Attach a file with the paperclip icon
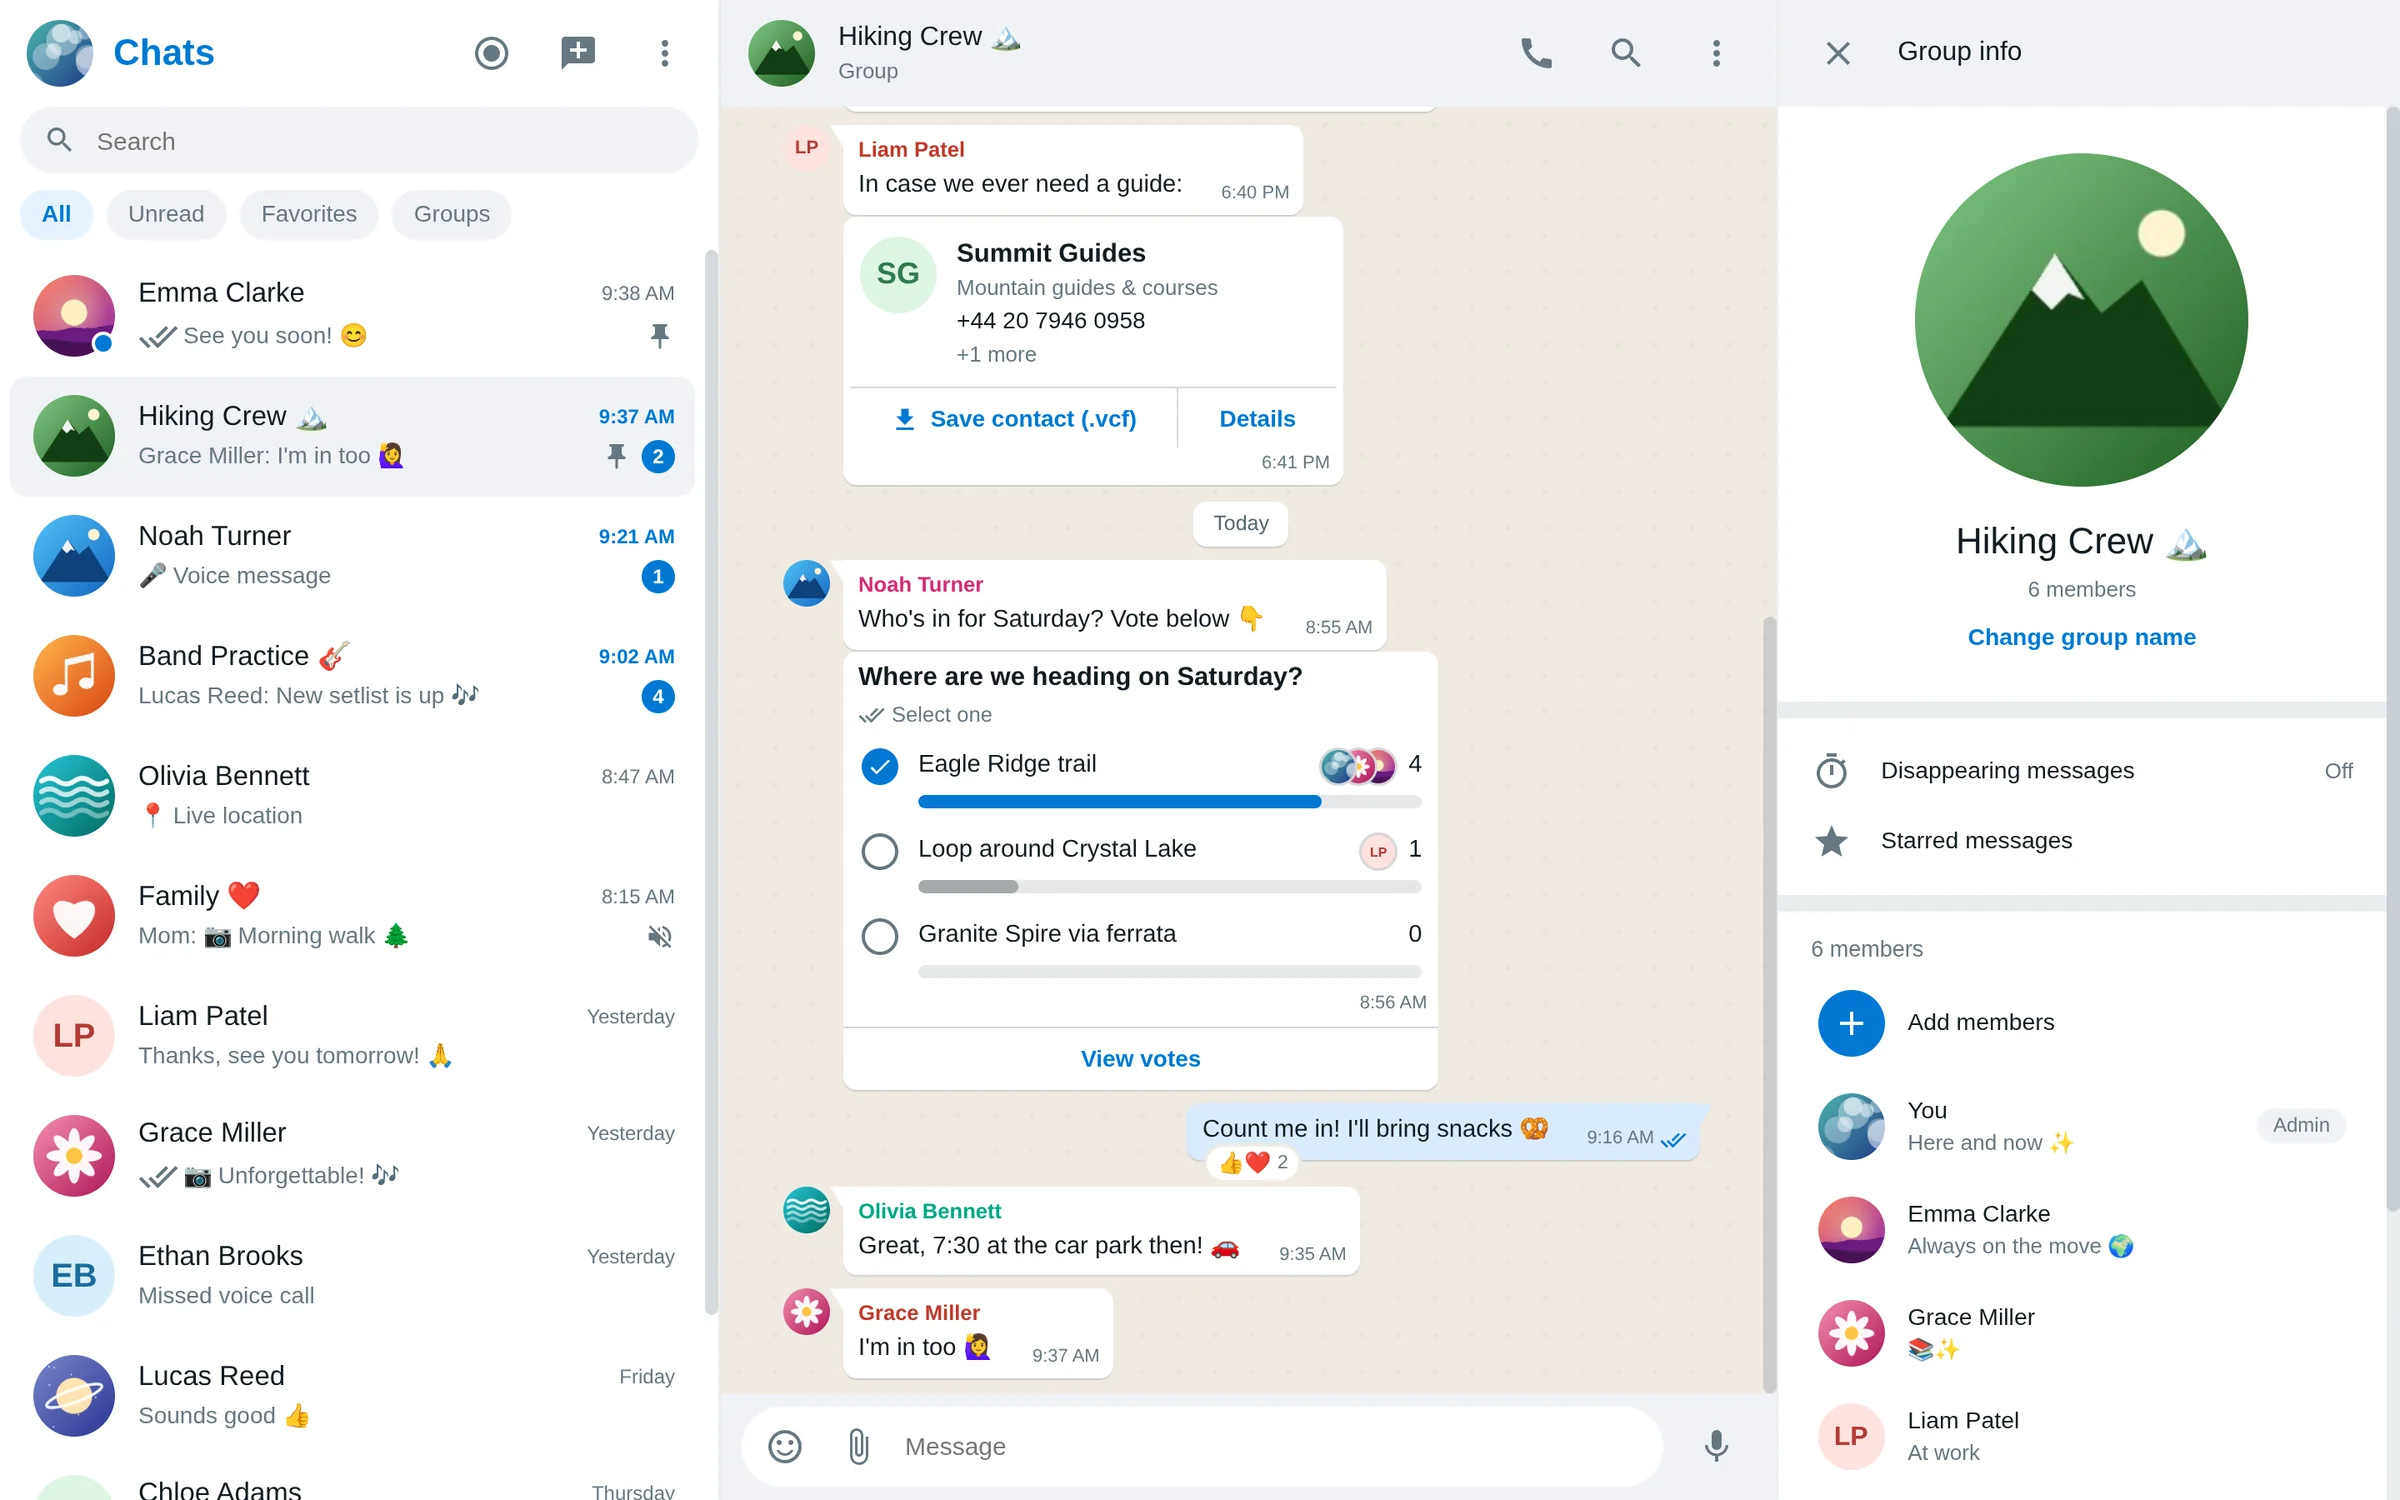The height and width of the screenshot is (1500, 2400). point(858,1446)
